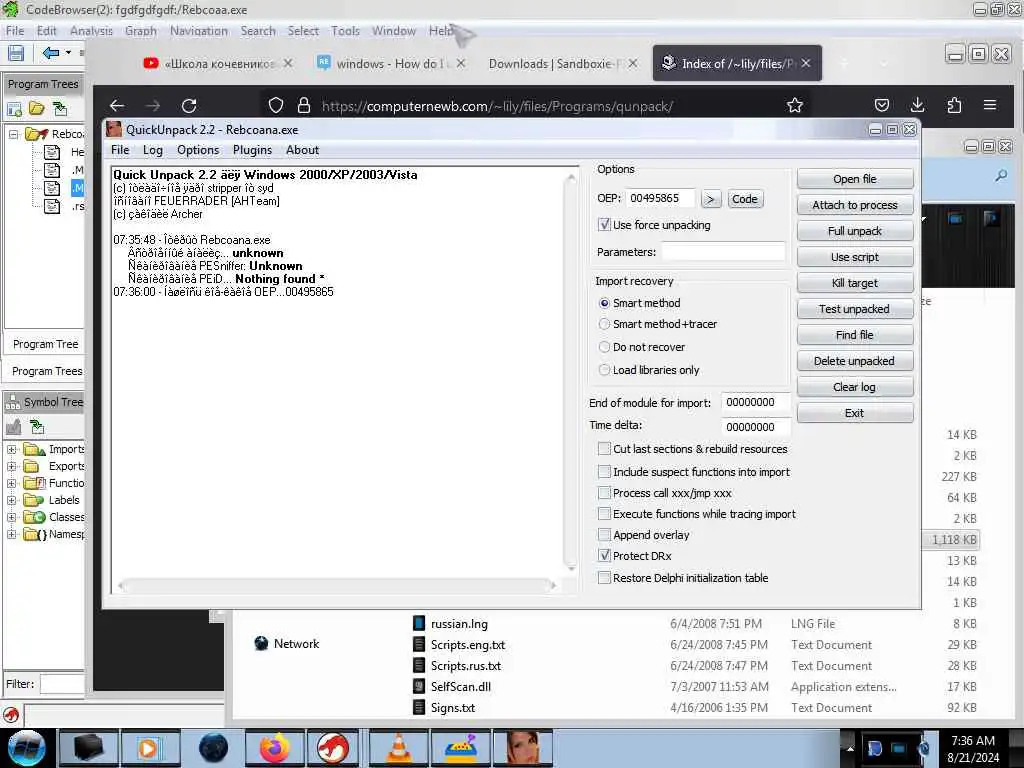Open the Plugins menu in QuickUnpack

click(x=252, y=150)
